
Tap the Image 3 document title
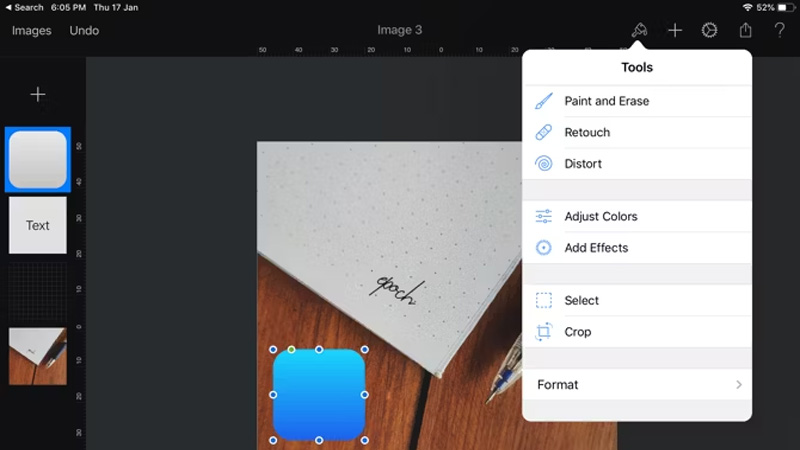tap(399, 30)
